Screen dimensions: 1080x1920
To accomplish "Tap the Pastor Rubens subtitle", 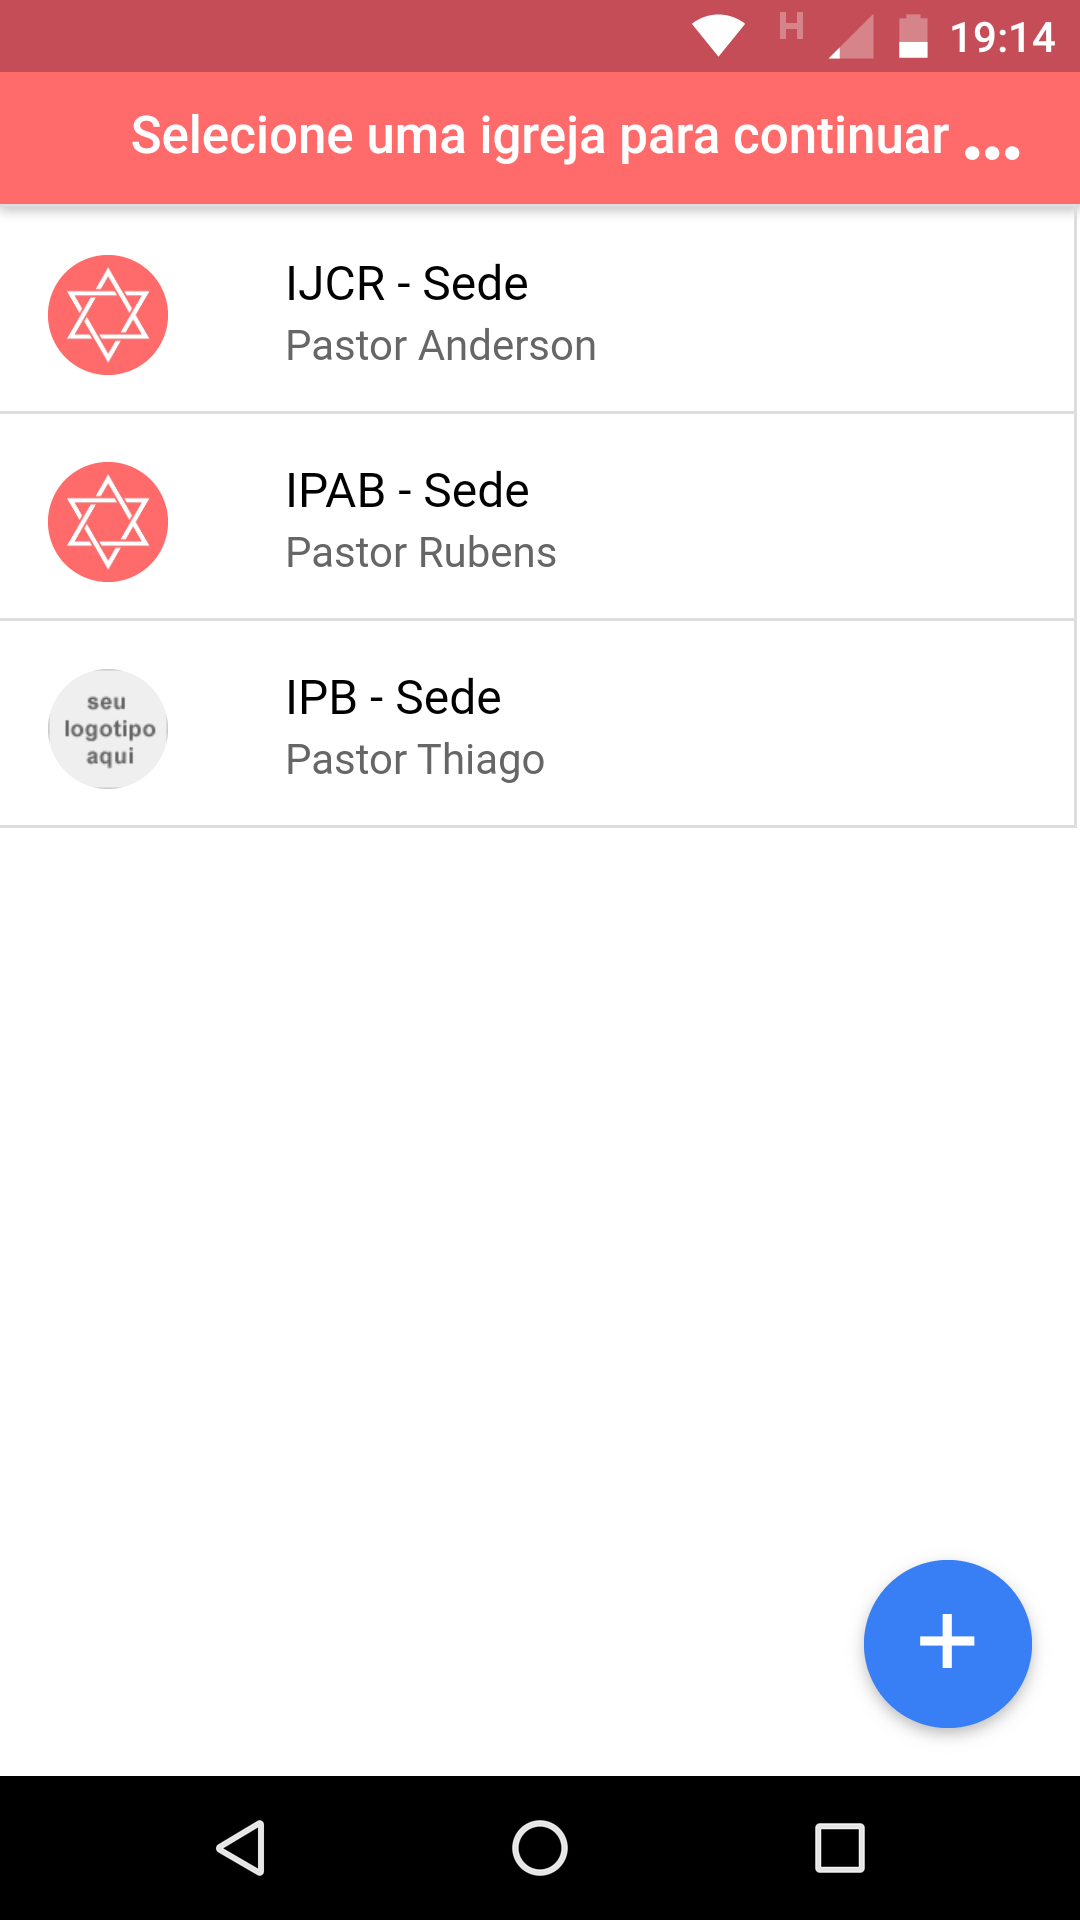I will pos(421,553).
